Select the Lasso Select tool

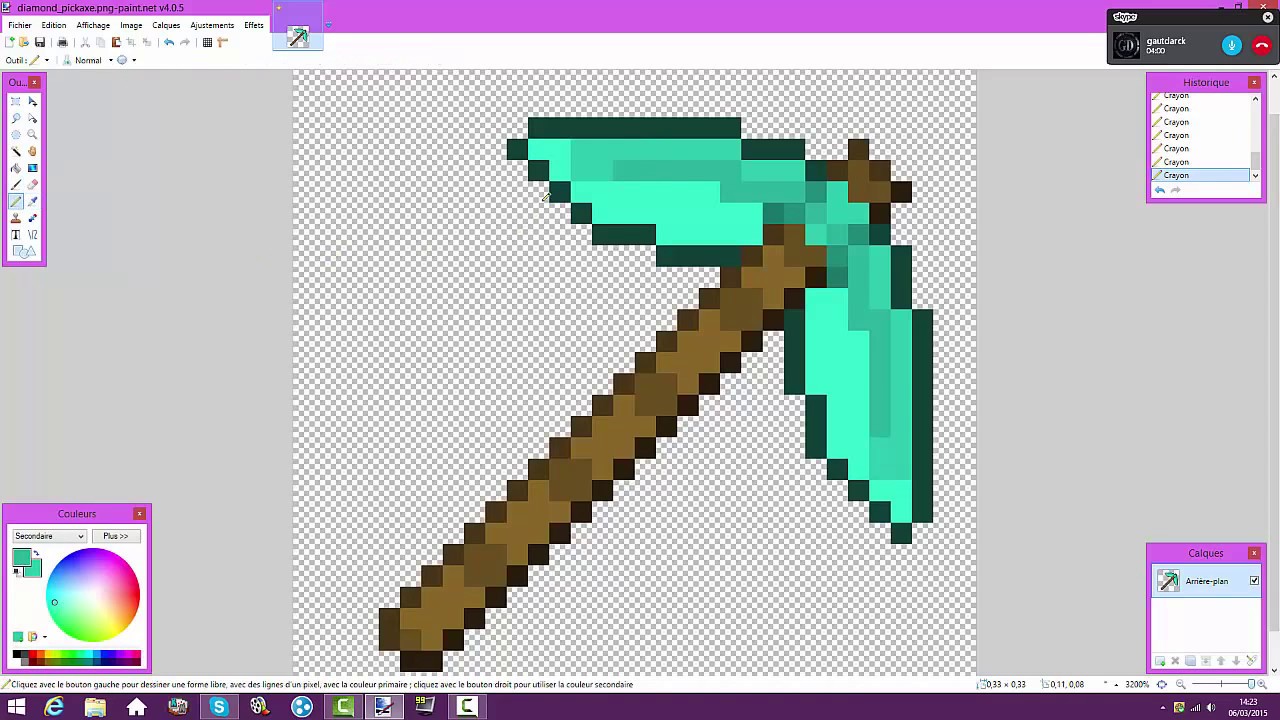tap(15, 118)
